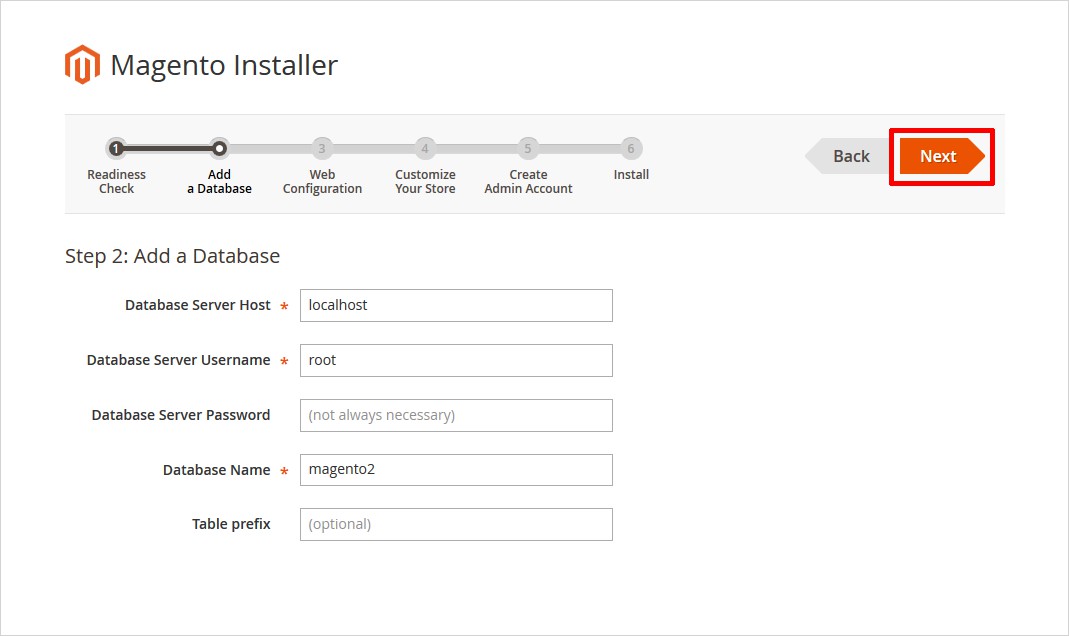Click the step 5 numbered circle
The height and width of the screenshot is (636, 1069).
[x=528, y=149]
